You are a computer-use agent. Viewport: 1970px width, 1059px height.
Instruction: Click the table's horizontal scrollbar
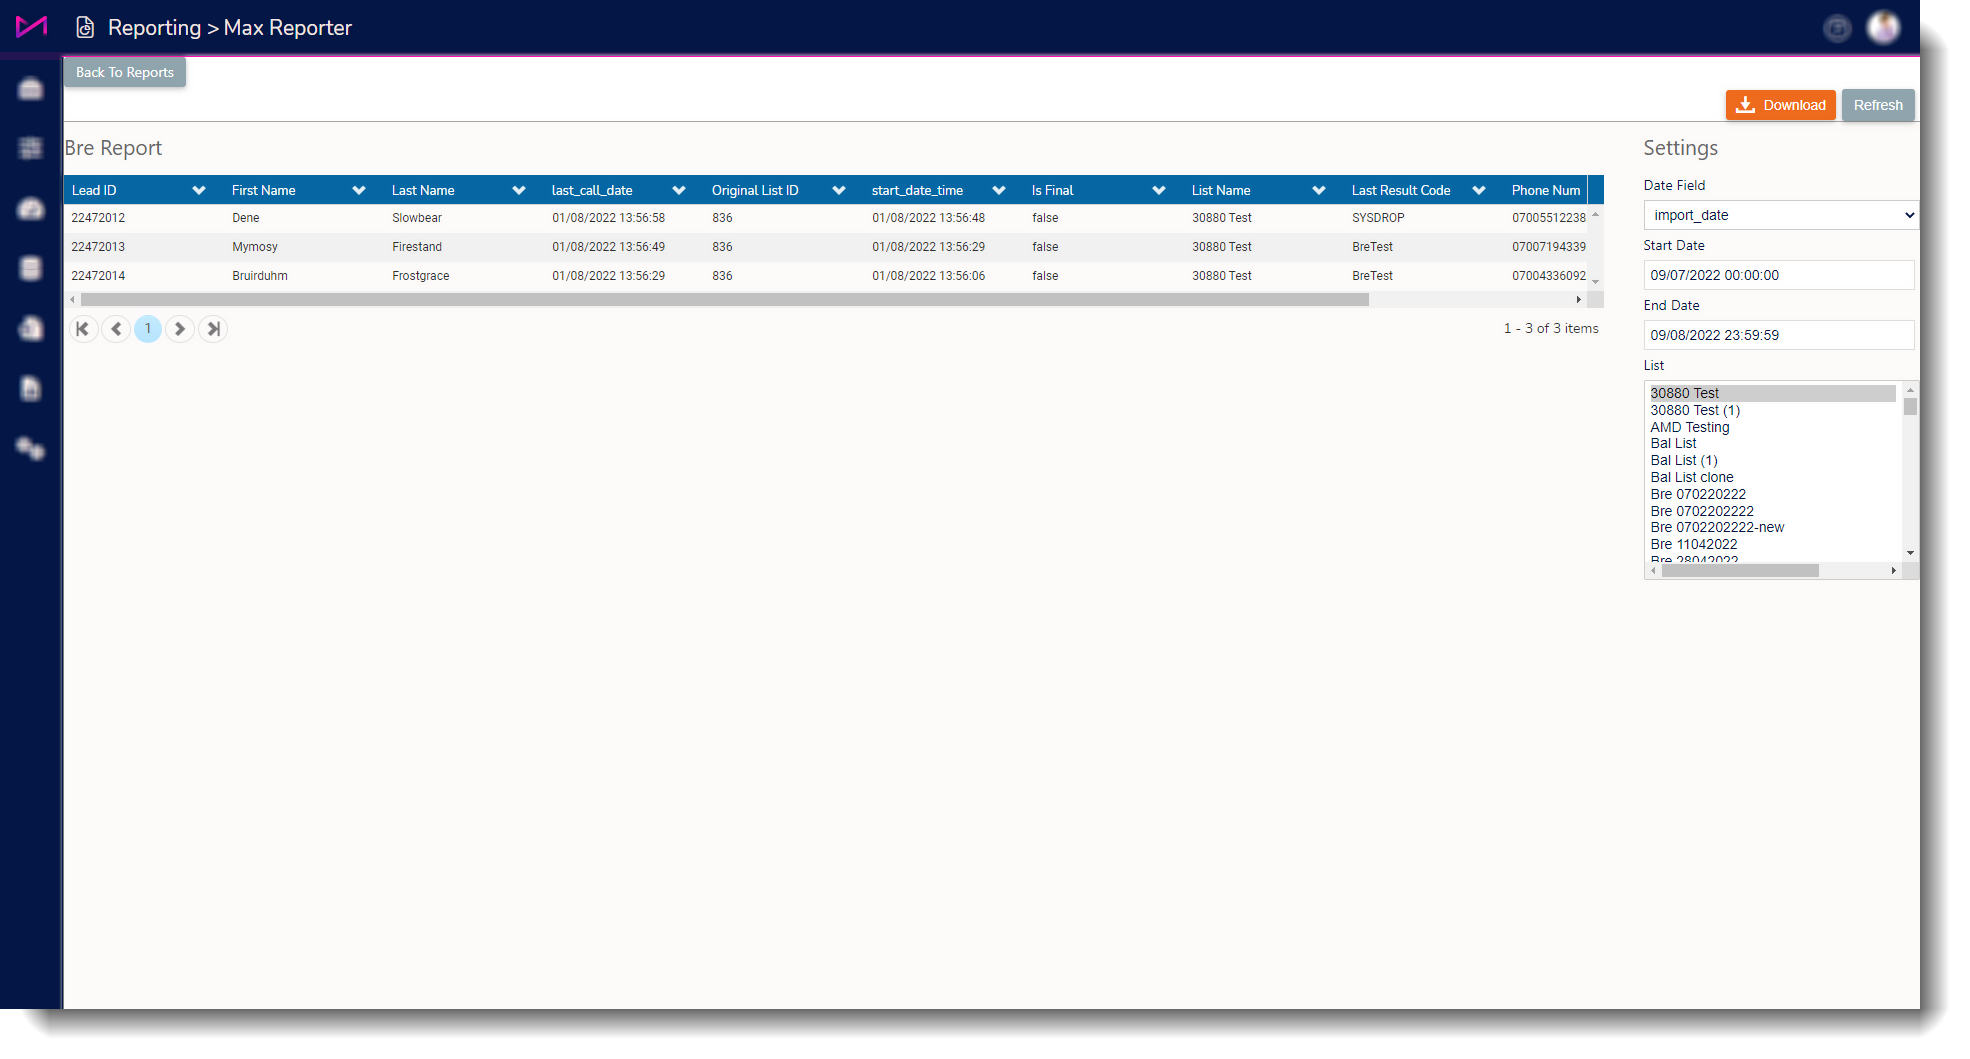pyautogui.click(x=725, y=300)
